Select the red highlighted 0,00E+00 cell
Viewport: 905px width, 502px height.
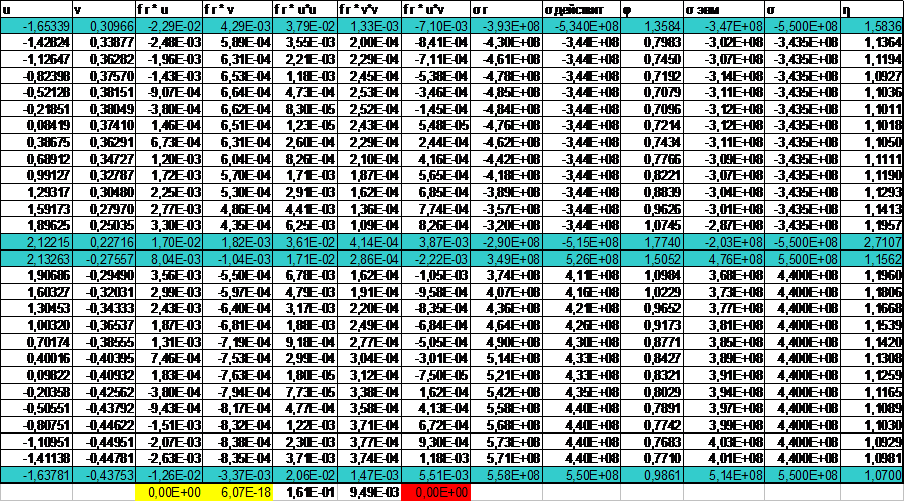[x=435, y=492]
